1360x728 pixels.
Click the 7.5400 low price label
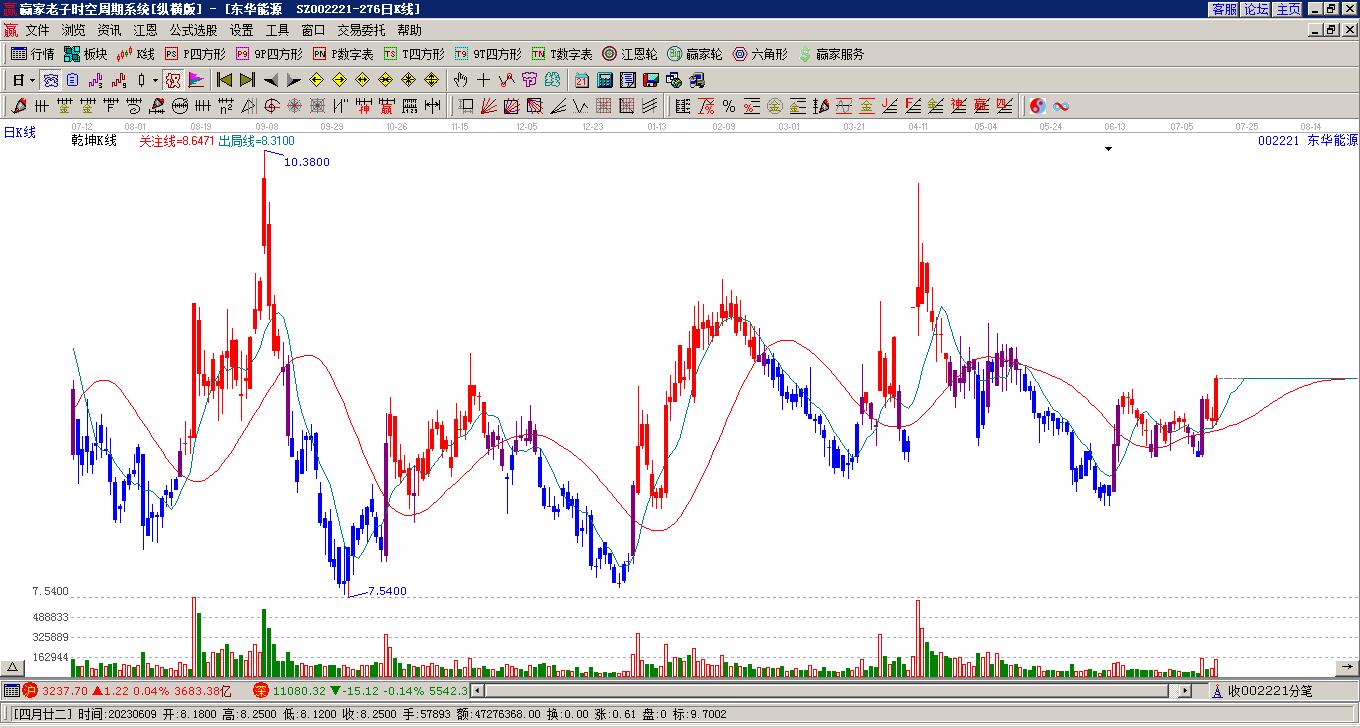click(x=388, y=591)
